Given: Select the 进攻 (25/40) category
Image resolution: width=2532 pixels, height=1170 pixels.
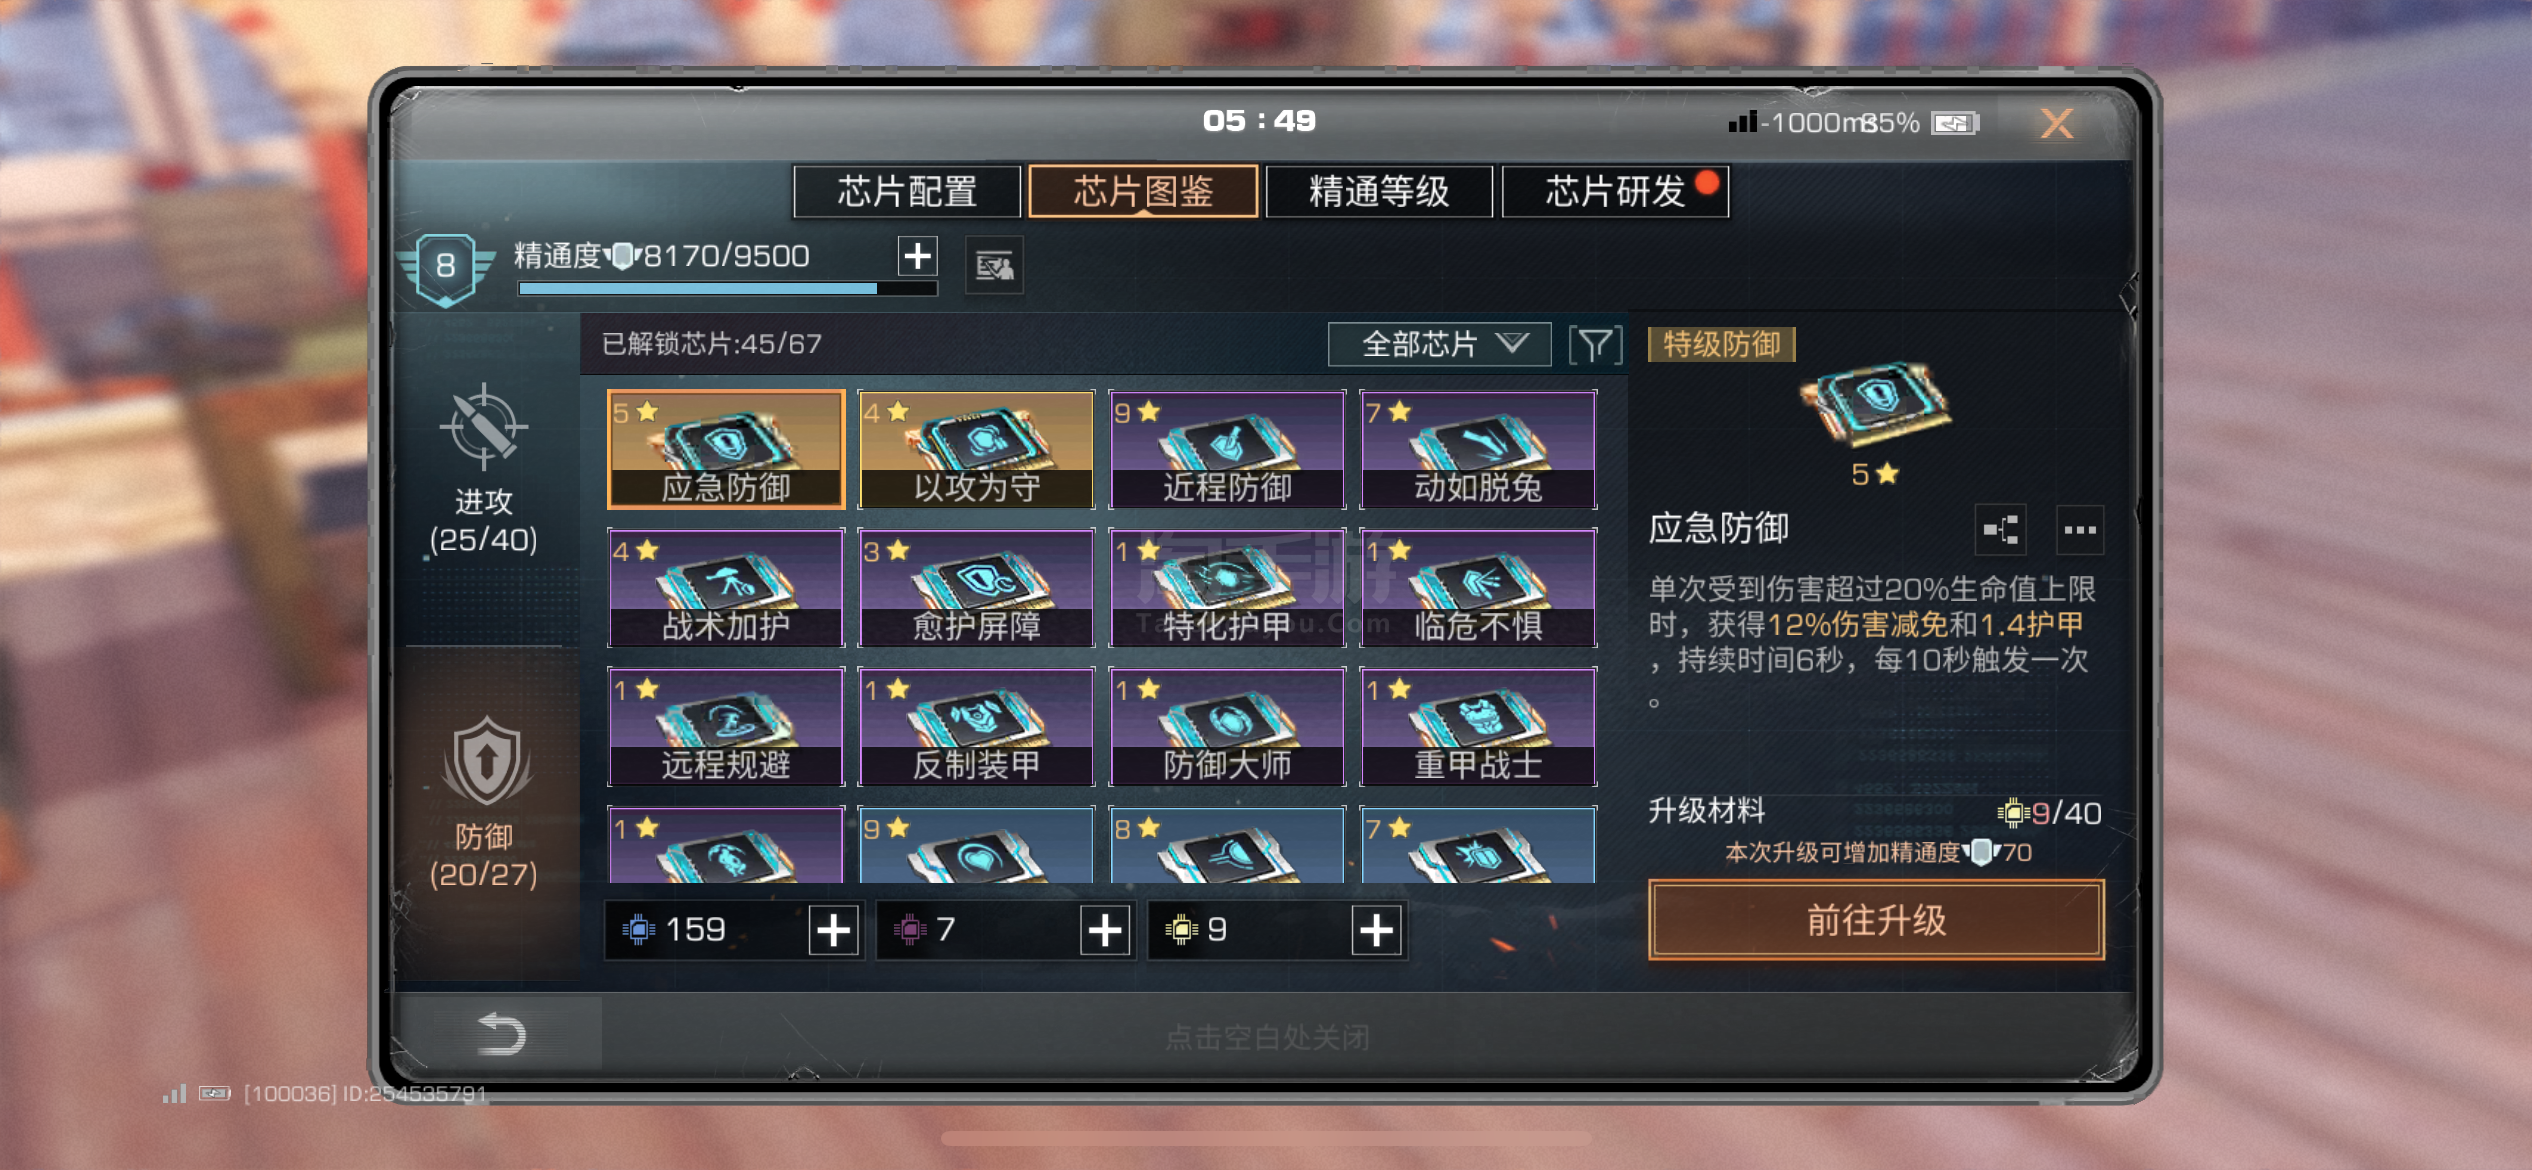Looking at the screenshot, I should (484, 470).
